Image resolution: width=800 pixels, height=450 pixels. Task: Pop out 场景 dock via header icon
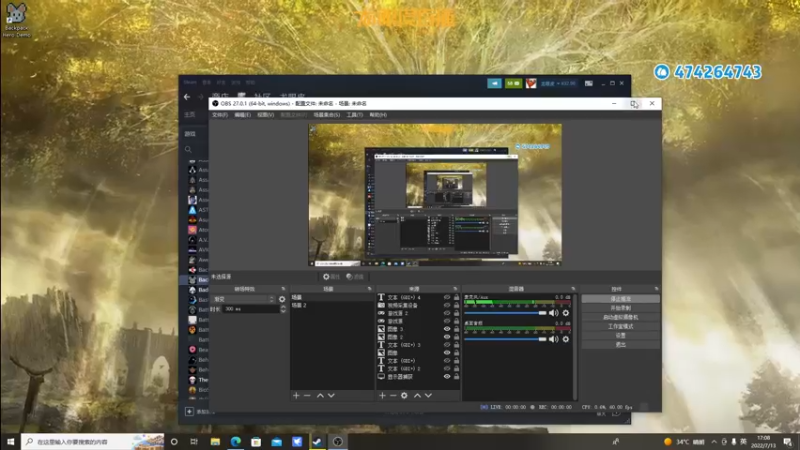click(369, 289)
